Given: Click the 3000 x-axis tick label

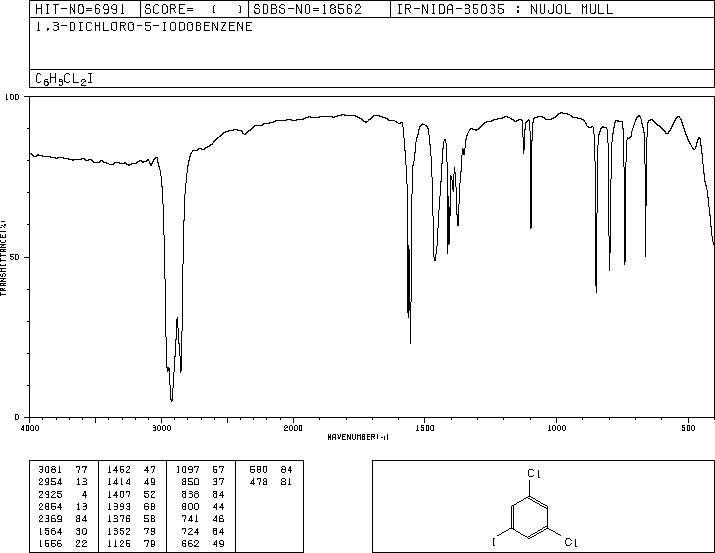Looking at the screenshot, I should (161, 428).
